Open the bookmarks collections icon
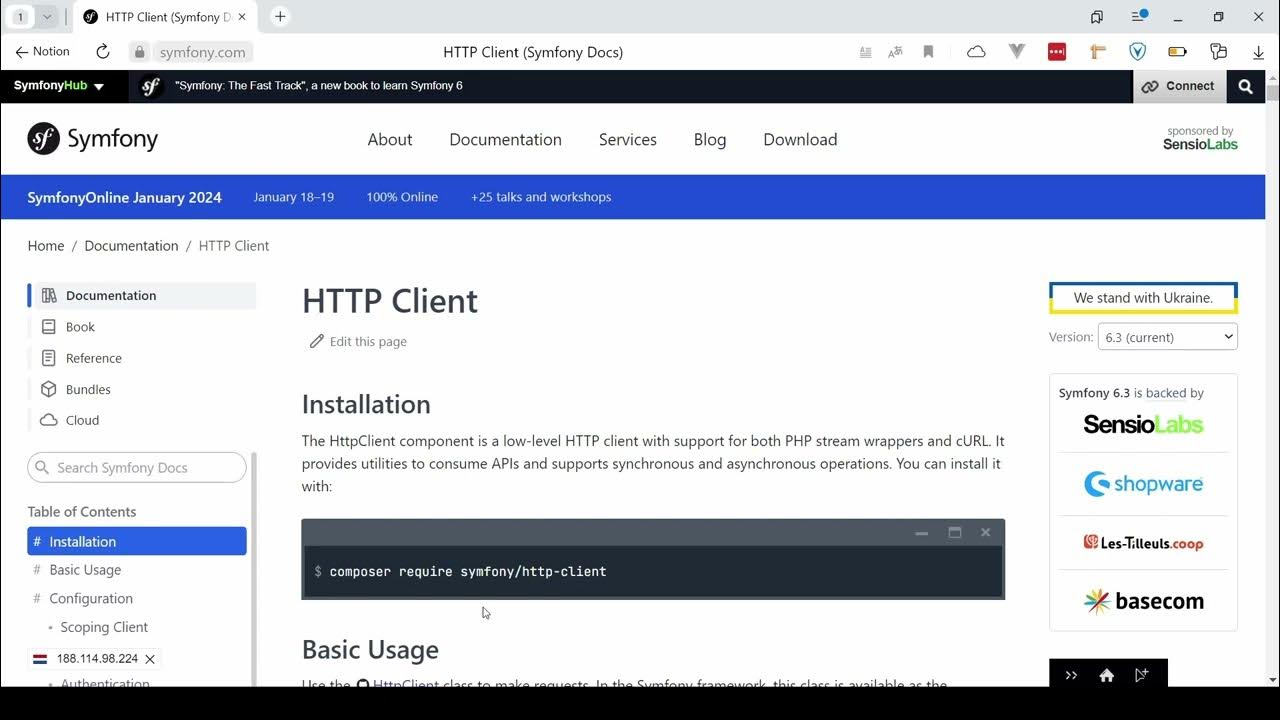Image resolution: width=1280 pixels, height=720 pixels. click(x=1097, y=16)
